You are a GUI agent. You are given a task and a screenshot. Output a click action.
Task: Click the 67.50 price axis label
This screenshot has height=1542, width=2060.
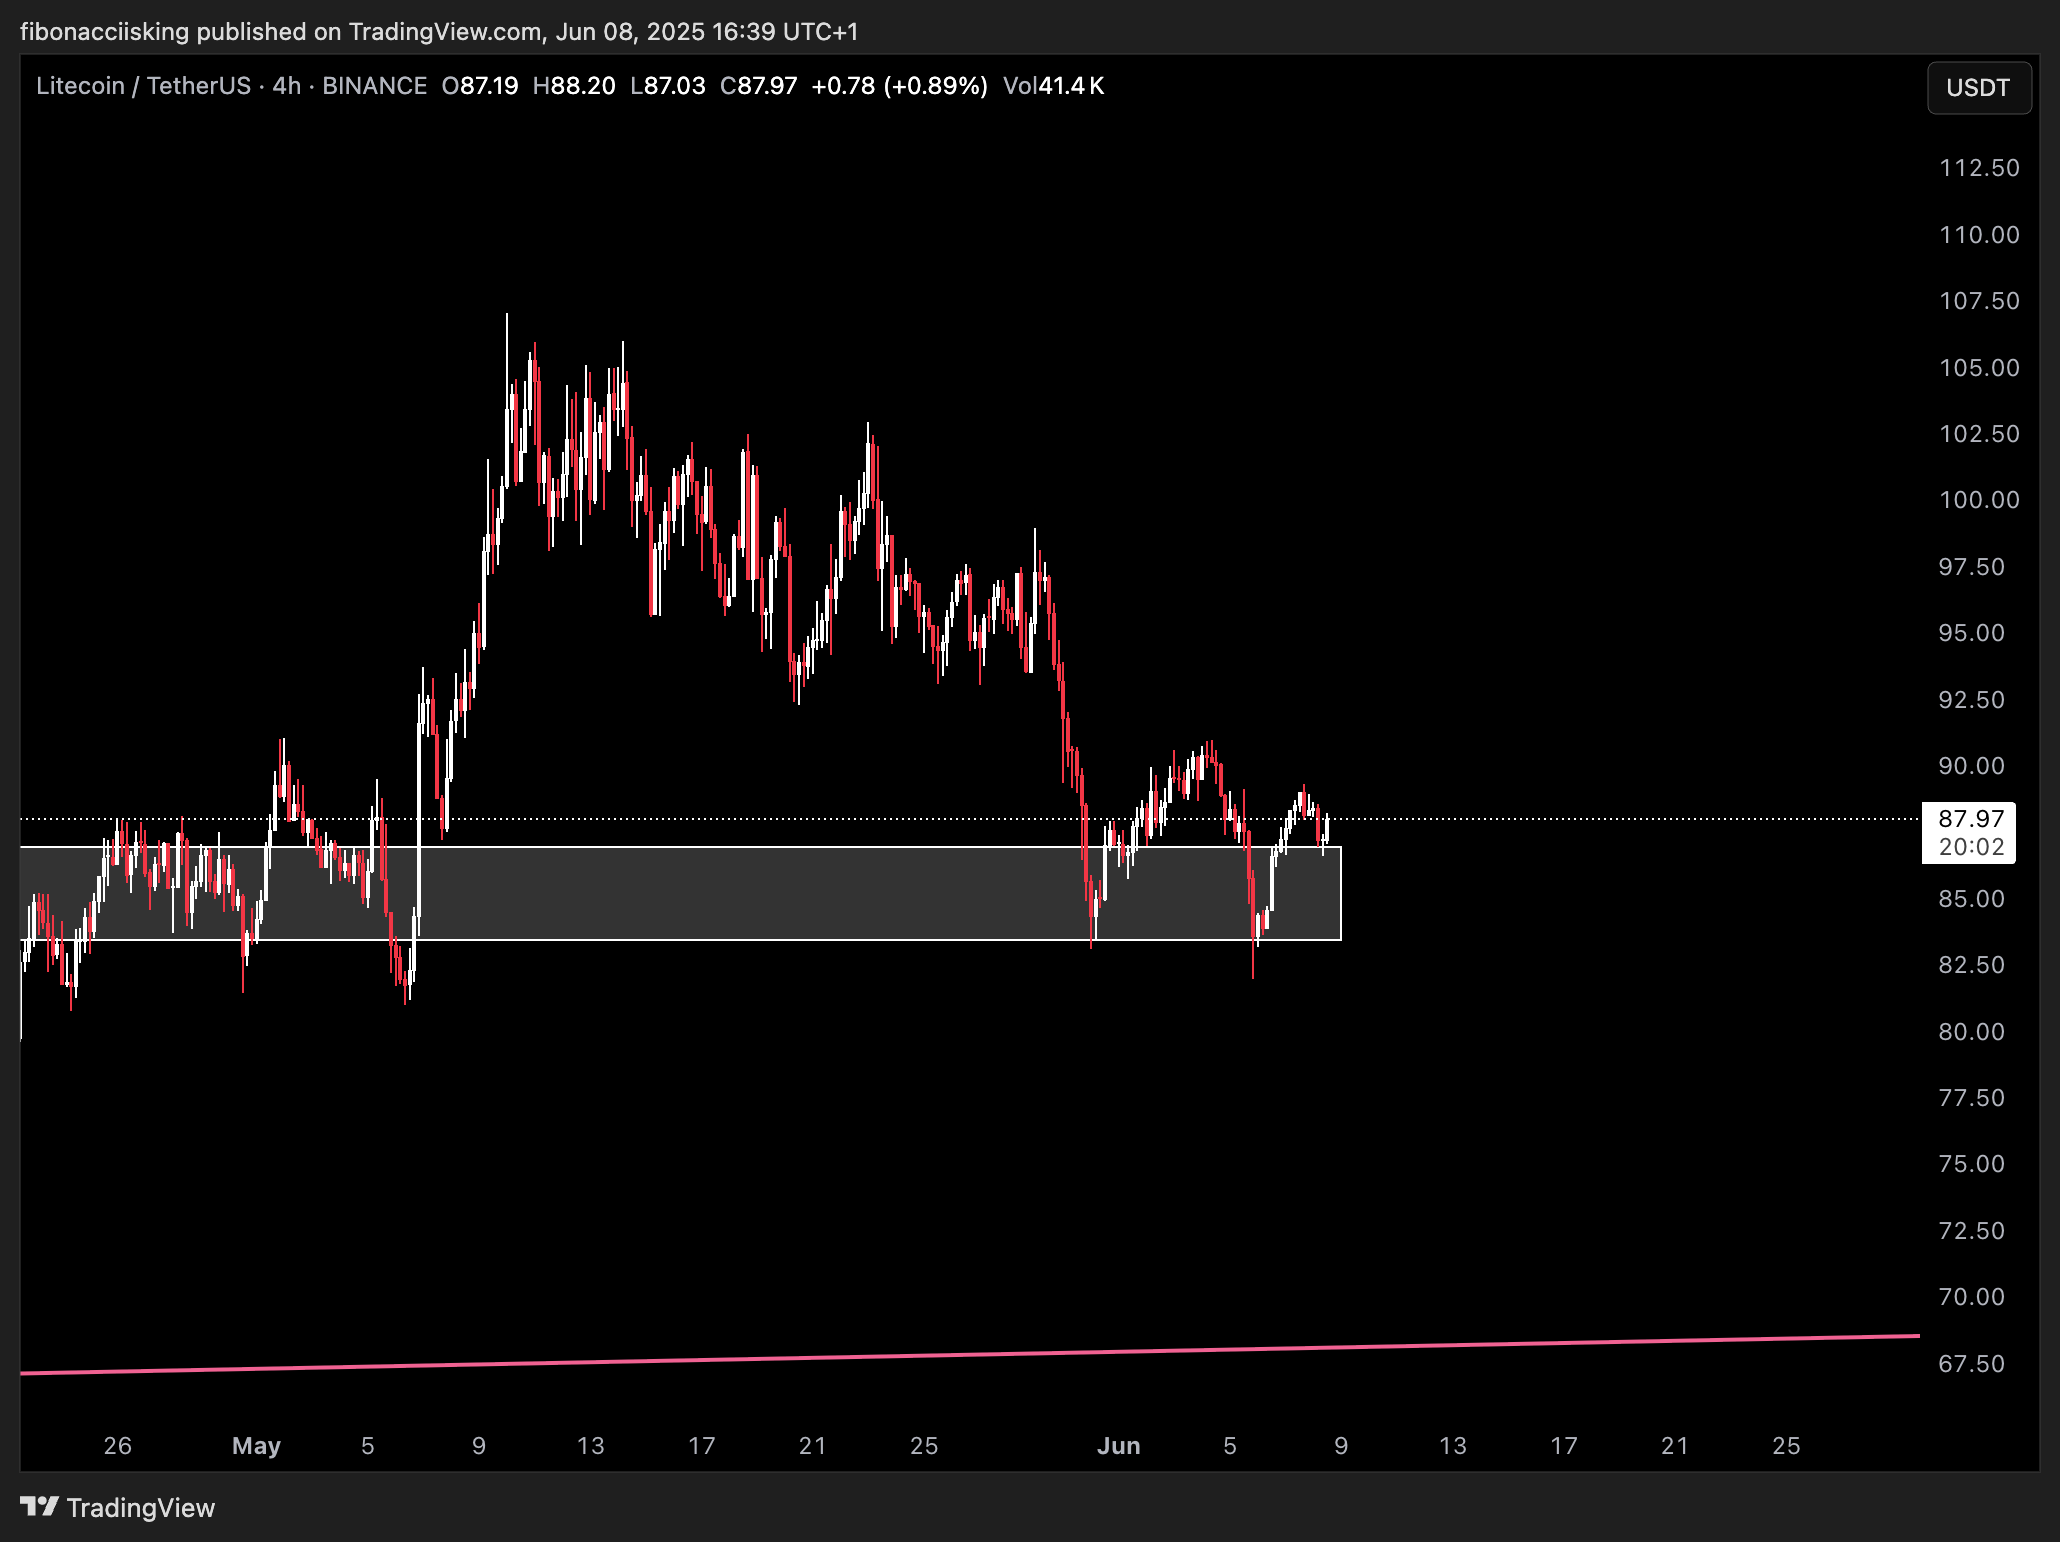1971,1364
